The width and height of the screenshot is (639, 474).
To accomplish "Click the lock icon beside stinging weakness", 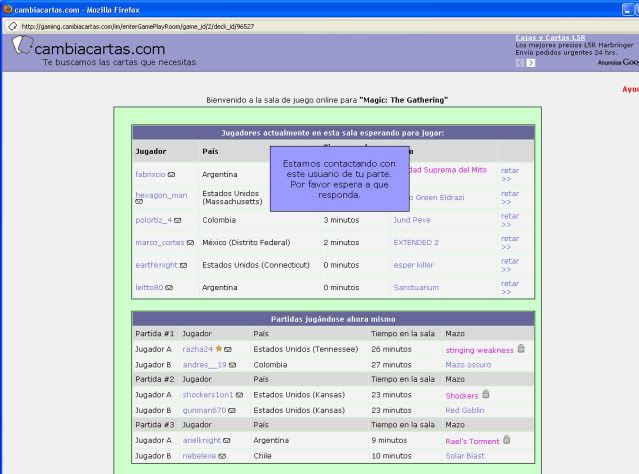I will point(521,348).
